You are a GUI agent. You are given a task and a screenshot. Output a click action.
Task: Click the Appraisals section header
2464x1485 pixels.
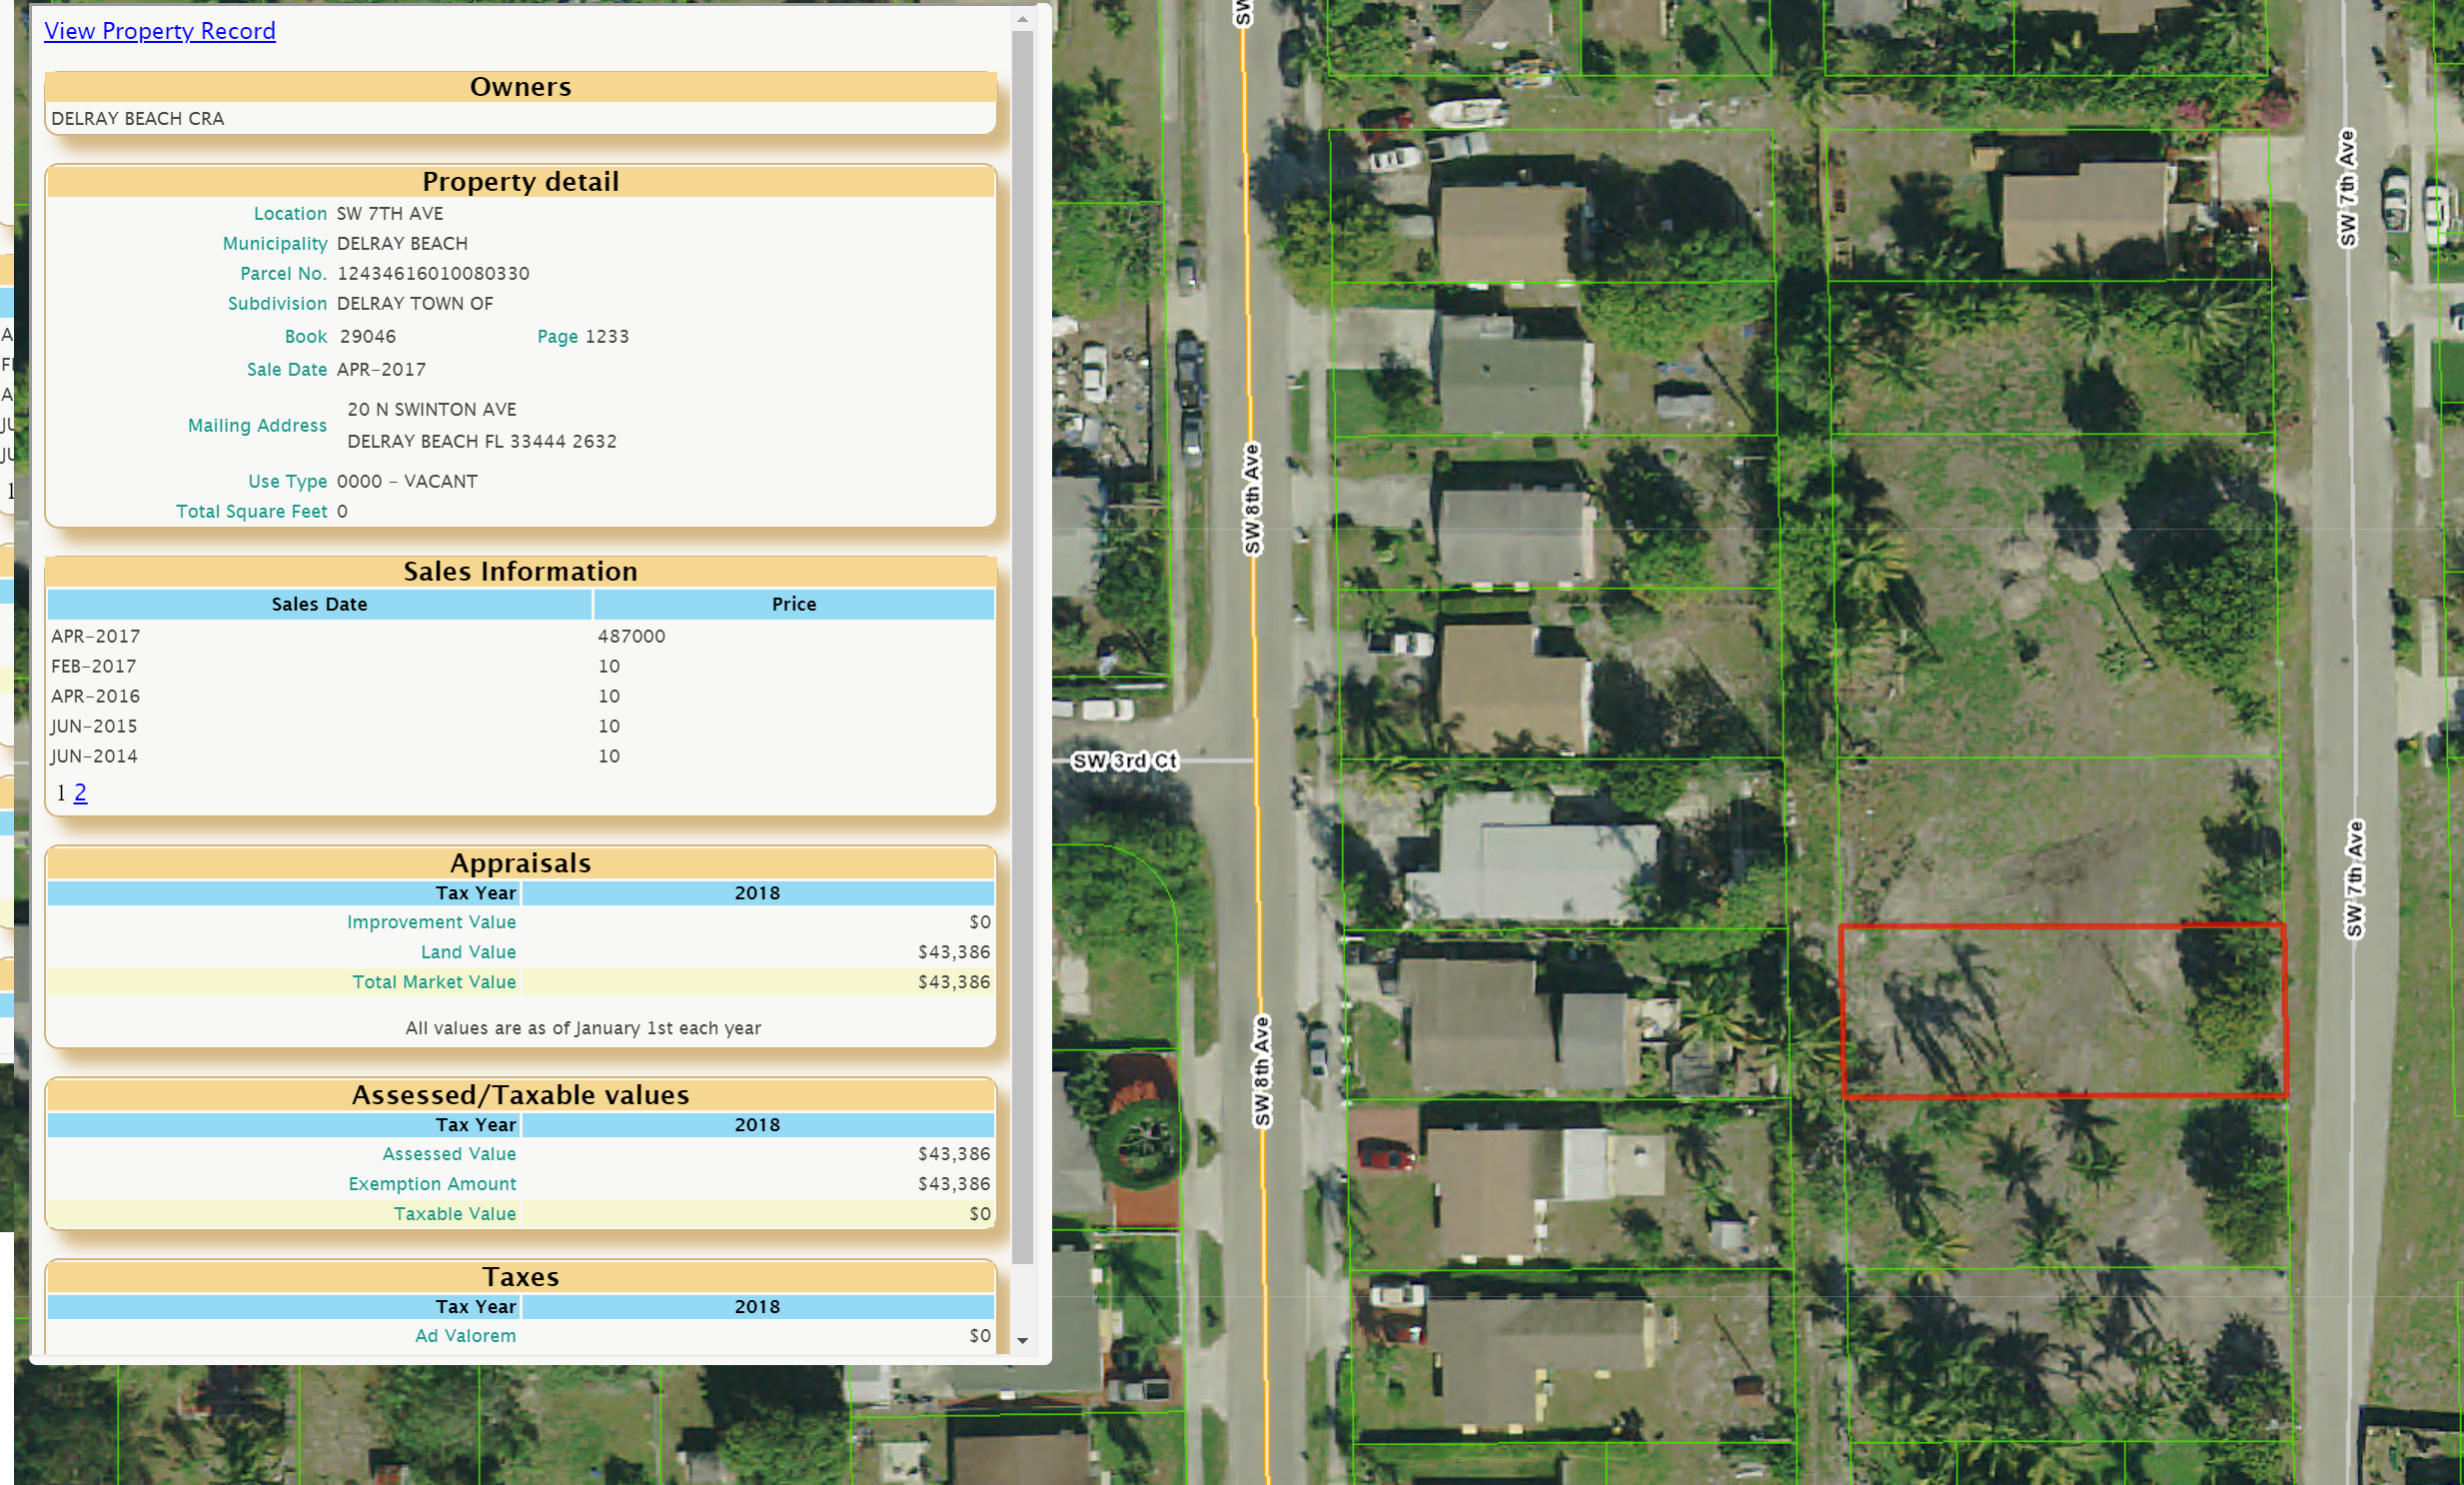[520, 863]
